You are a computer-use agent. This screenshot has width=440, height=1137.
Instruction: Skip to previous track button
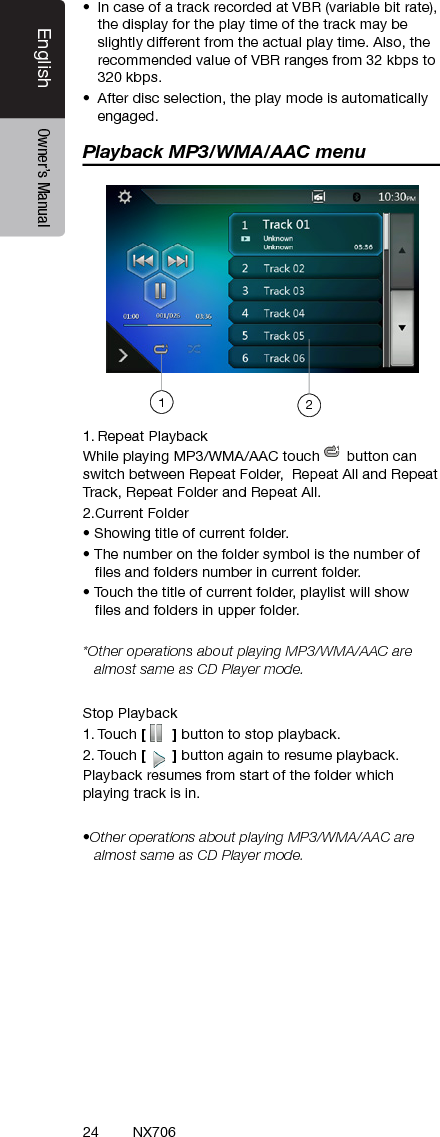[x=144, y=260]
